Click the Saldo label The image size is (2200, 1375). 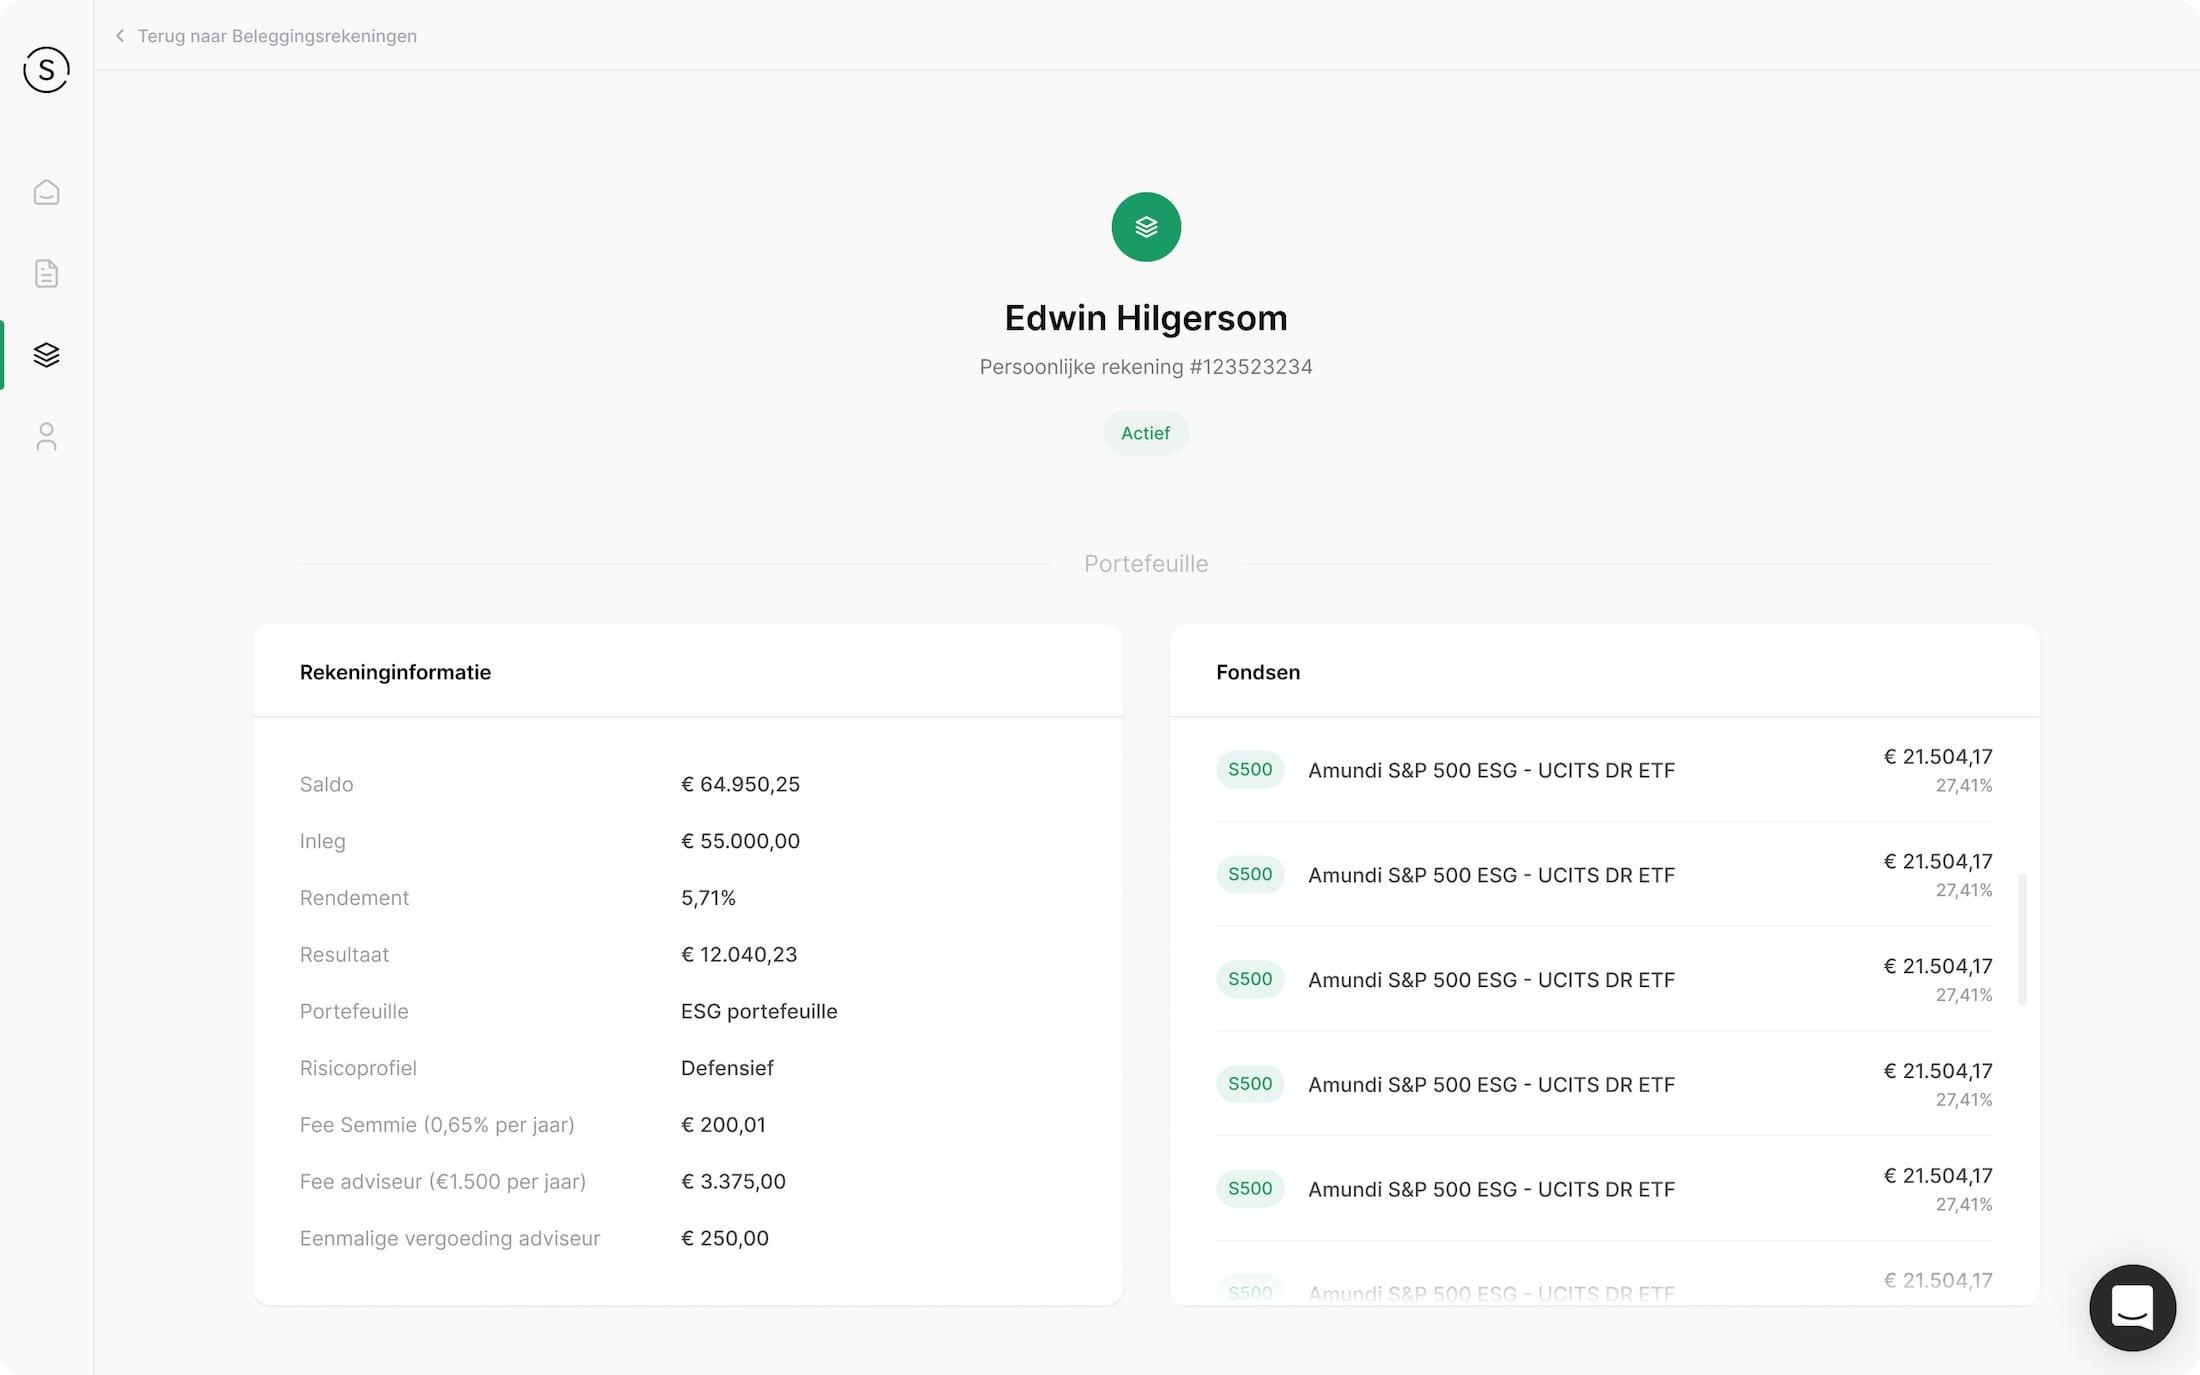(x=326, y=784)
